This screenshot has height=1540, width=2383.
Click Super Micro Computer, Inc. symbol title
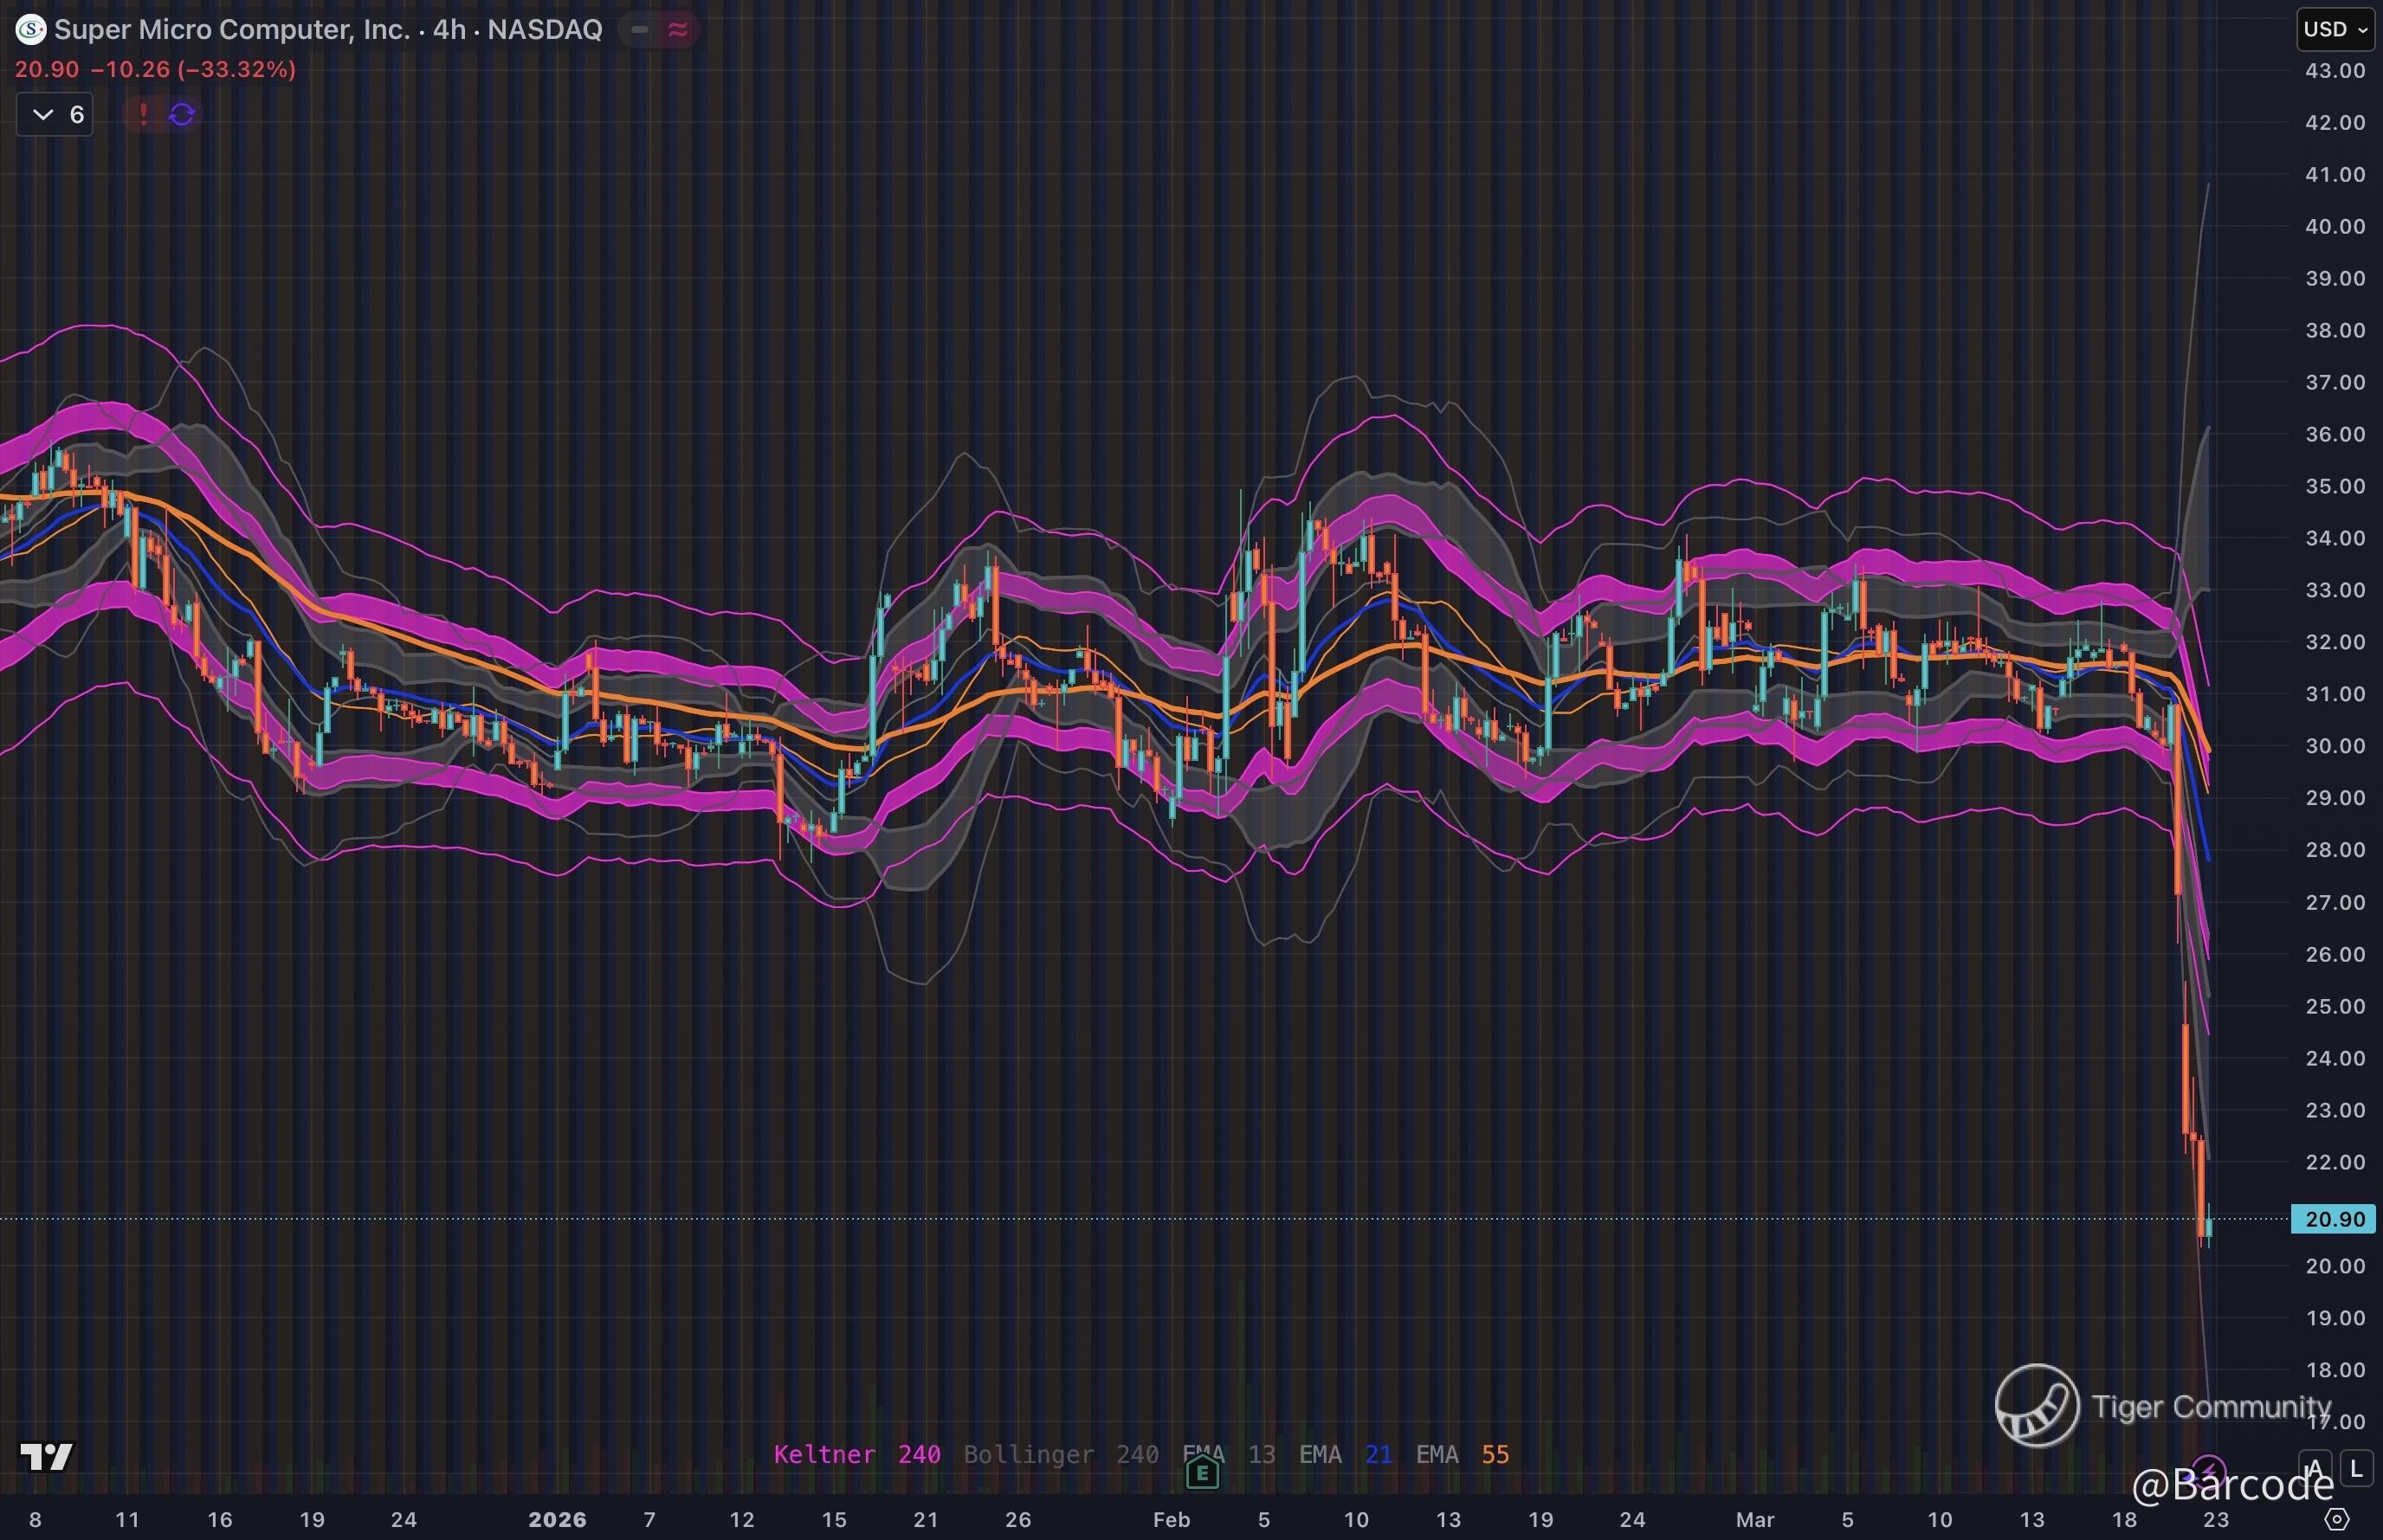(x=232, y=30)
